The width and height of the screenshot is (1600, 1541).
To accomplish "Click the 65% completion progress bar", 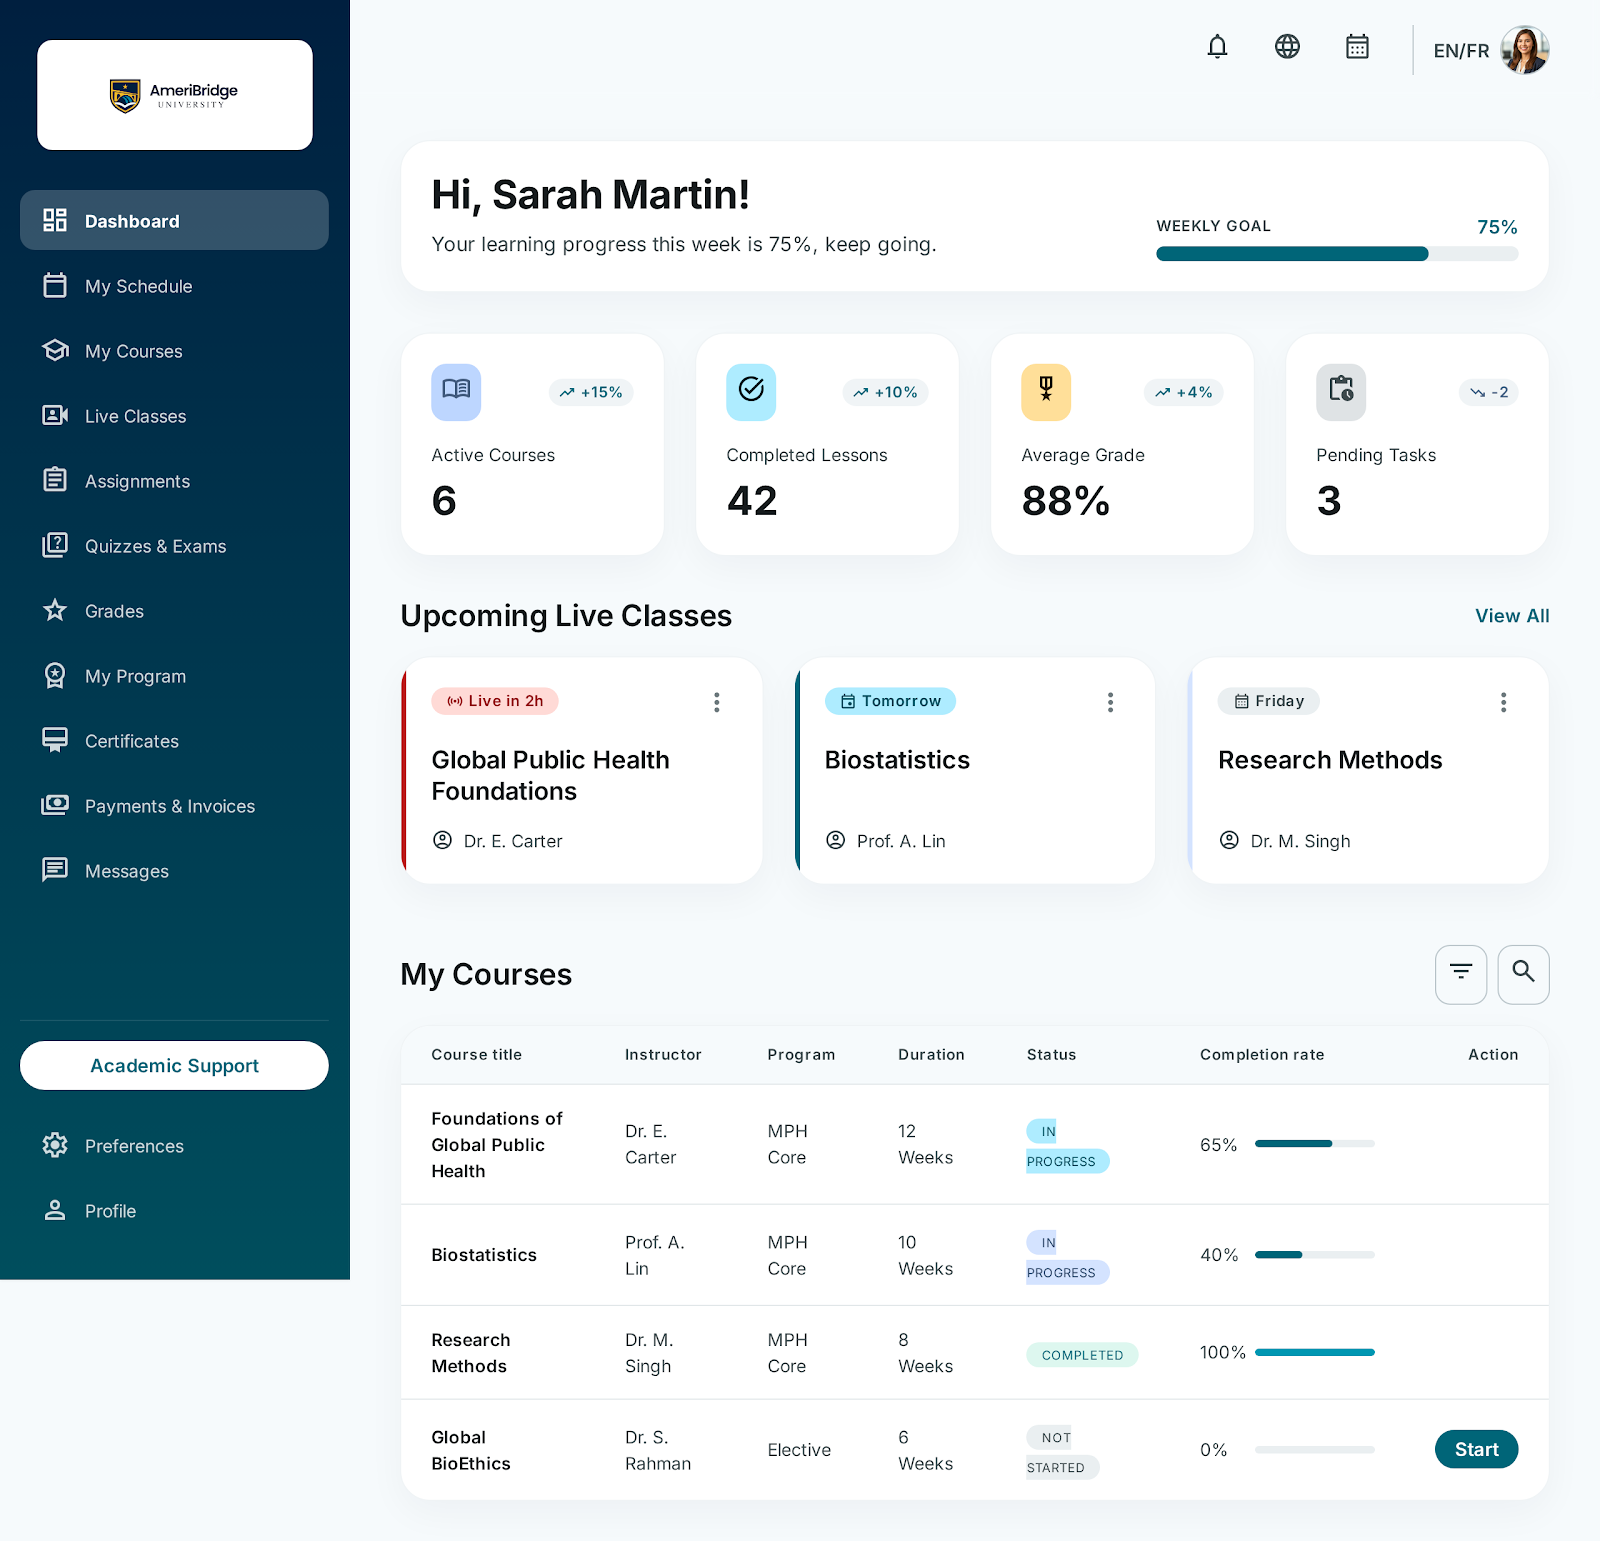I will tap(1314, 1143).
